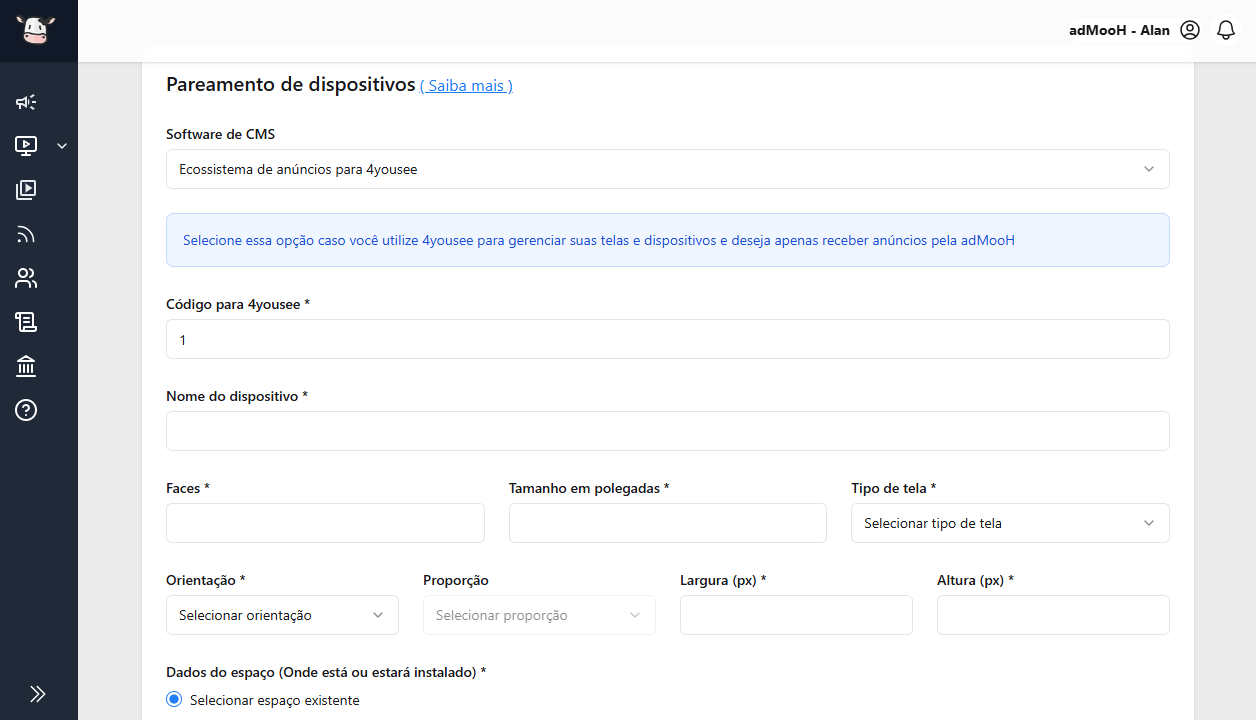Expand the screen menu chevron in sidebar
The height and width of the screenshot is (720, 1256).
click(62, 146)
